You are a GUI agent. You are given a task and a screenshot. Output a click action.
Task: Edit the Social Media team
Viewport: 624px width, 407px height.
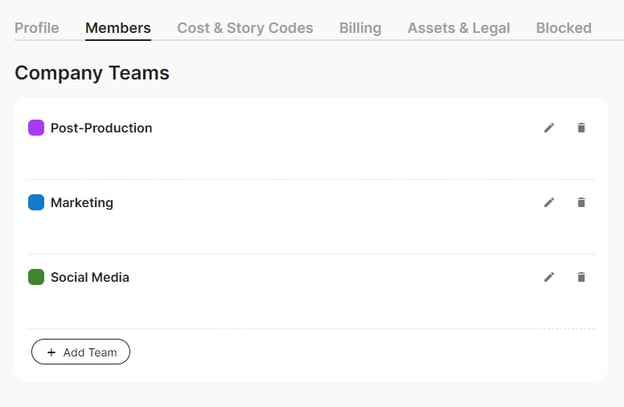coord(549,277)
